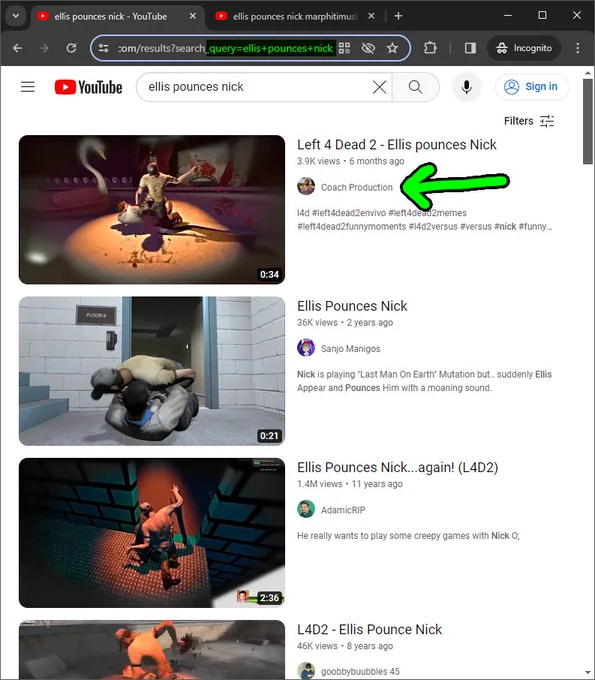
Task: Open Coach Production channel avatar
Action: 306,186
